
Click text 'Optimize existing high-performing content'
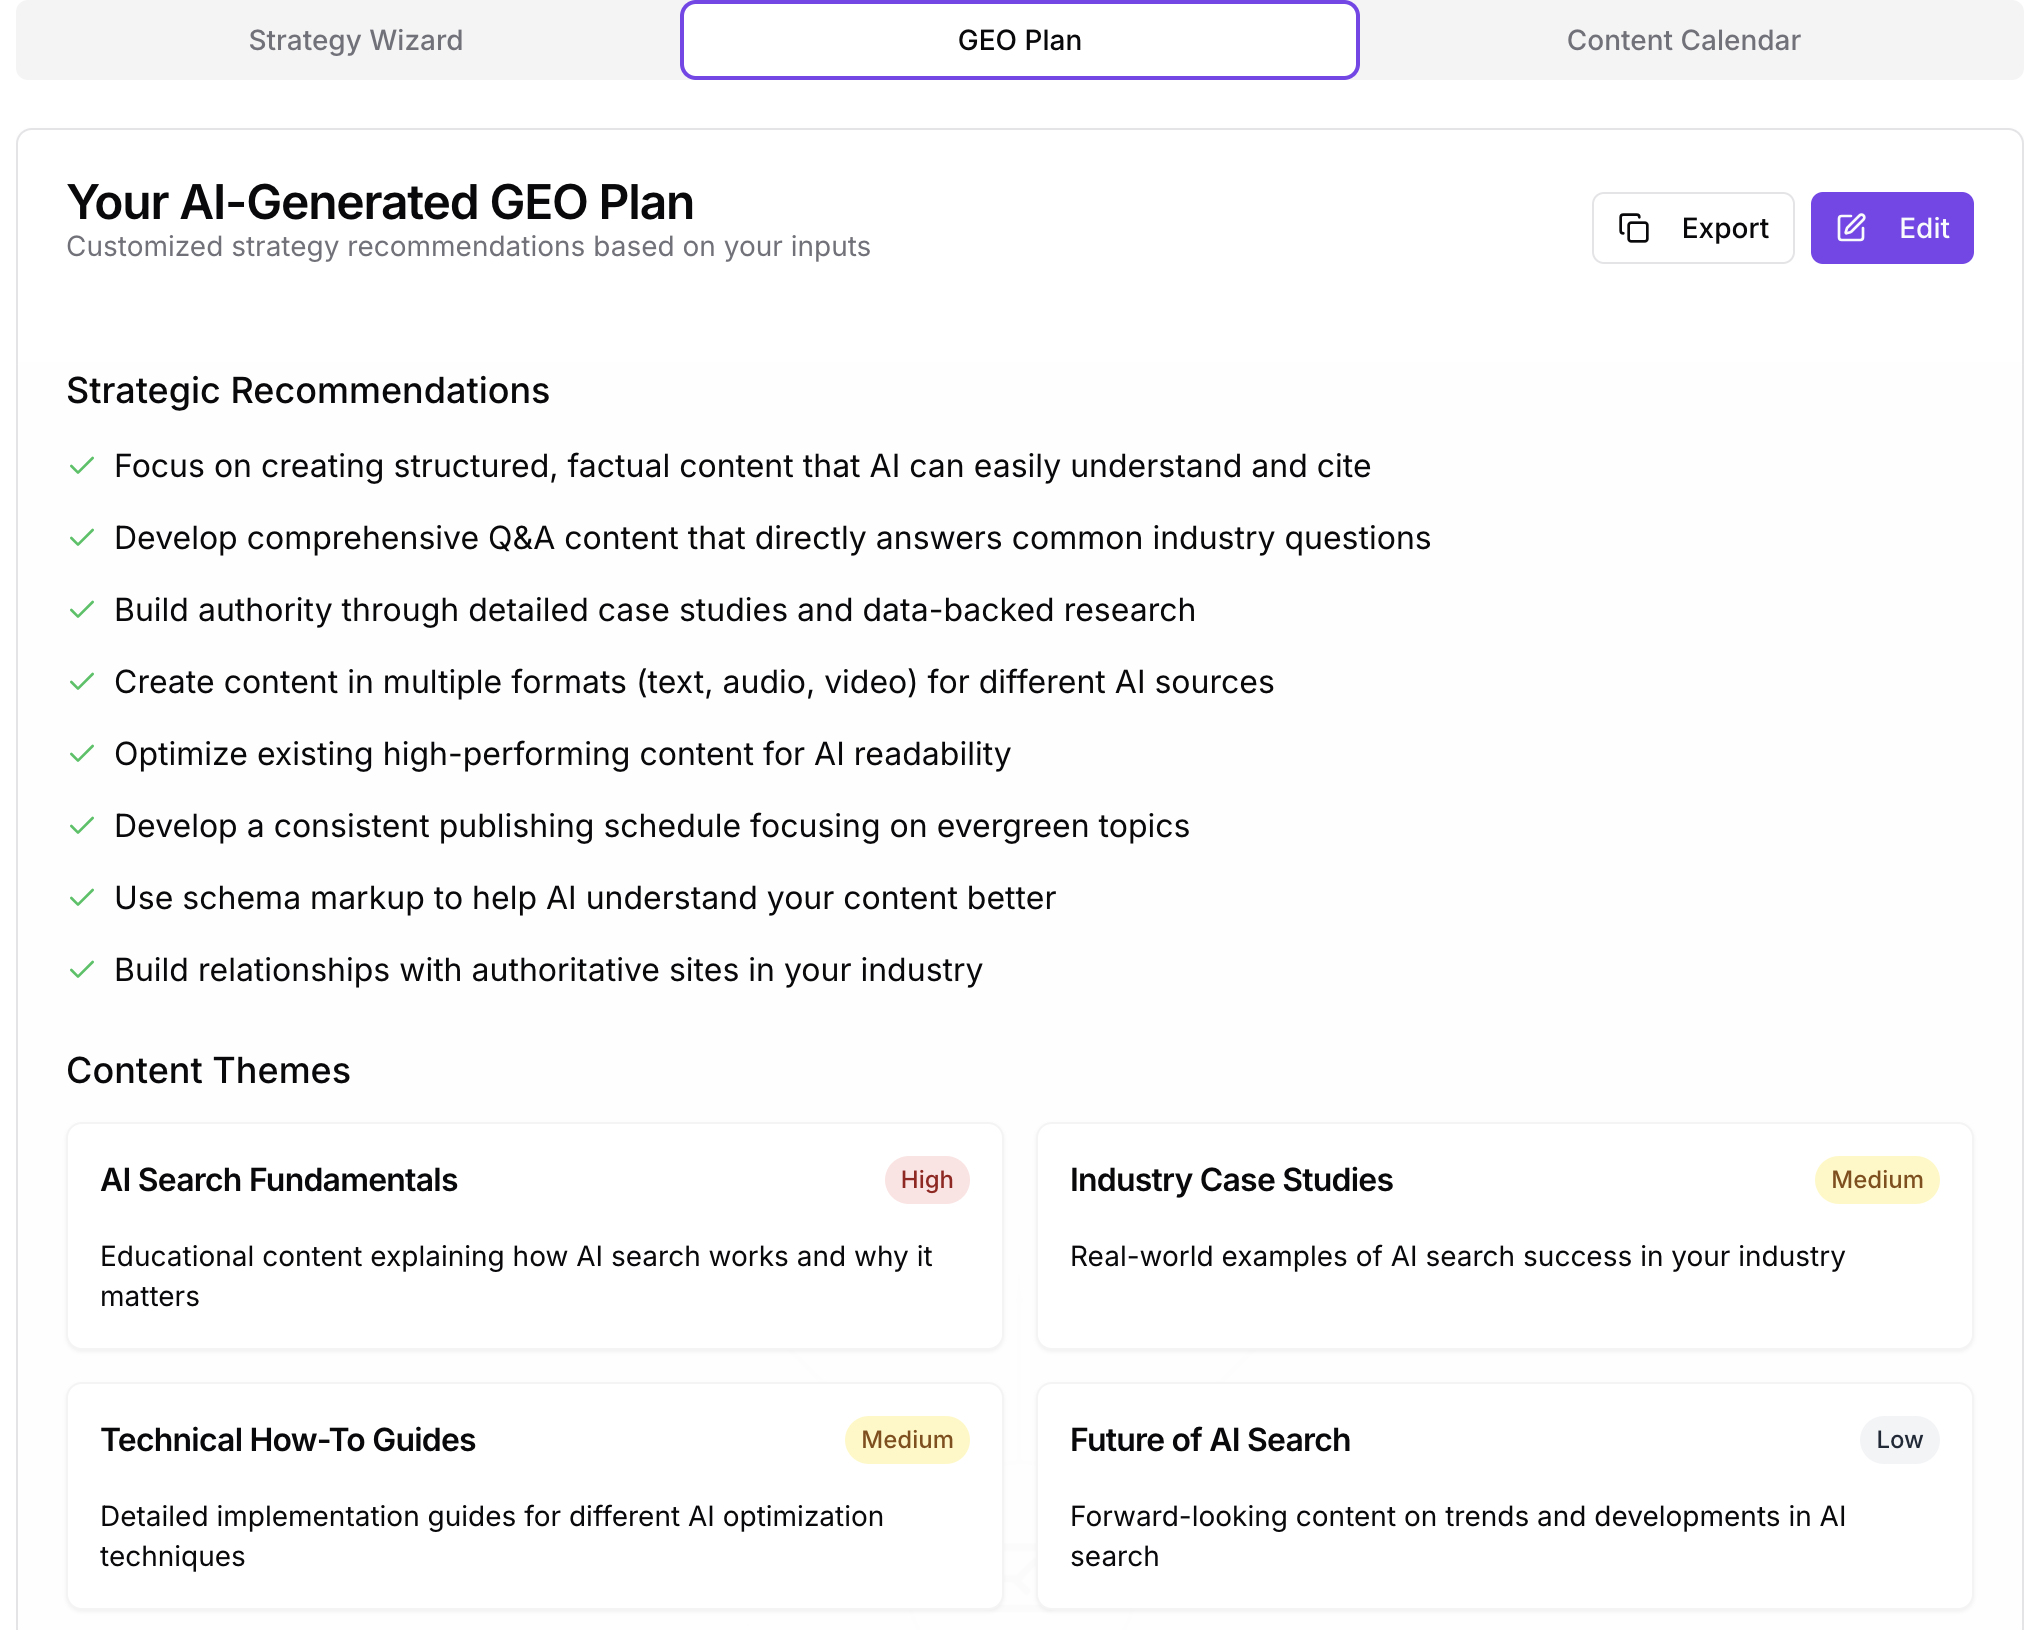(x=434, y=754)
